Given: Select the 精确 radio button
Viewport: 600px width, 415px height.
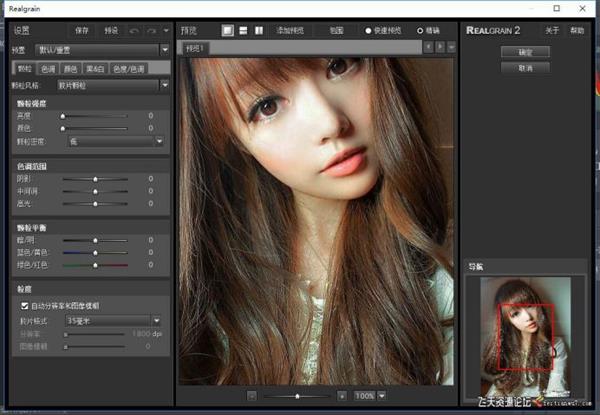Looking at the screenshot, I should (x=419, y=31).
